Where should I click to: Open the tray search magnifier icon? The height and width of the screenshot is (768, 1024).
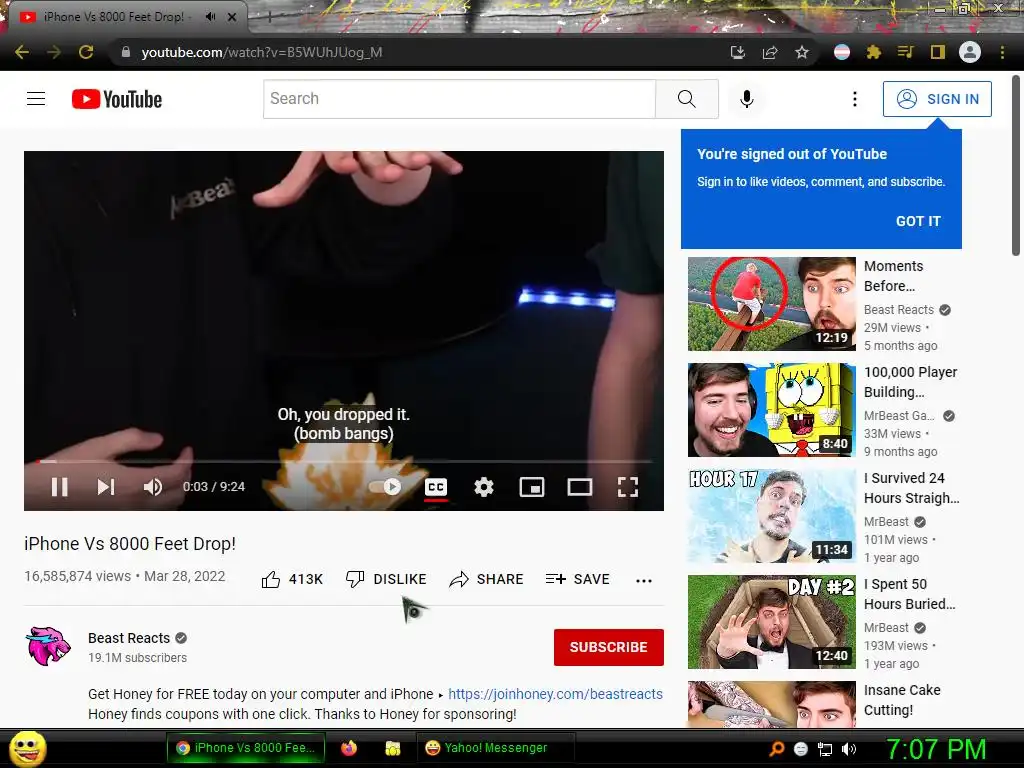click(x=777, y=749)
